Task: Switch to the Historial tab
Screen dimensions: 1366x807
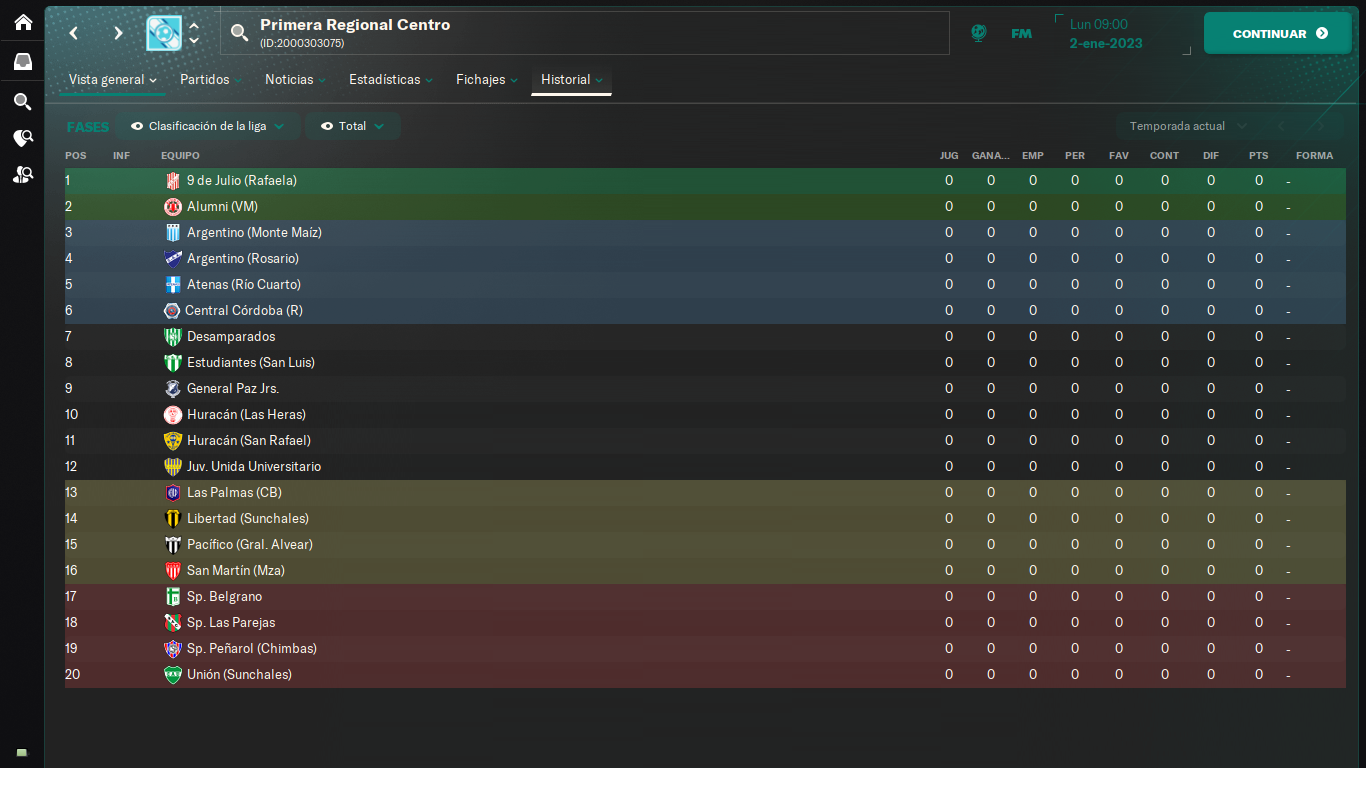Action: (x=571, y=80)
